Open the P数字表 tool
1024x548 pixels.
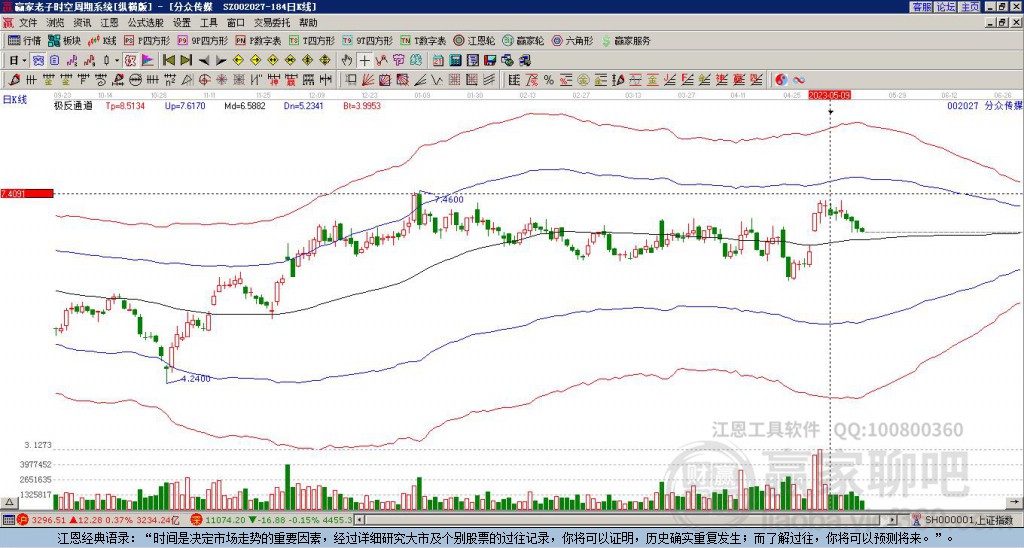(259, 40)
